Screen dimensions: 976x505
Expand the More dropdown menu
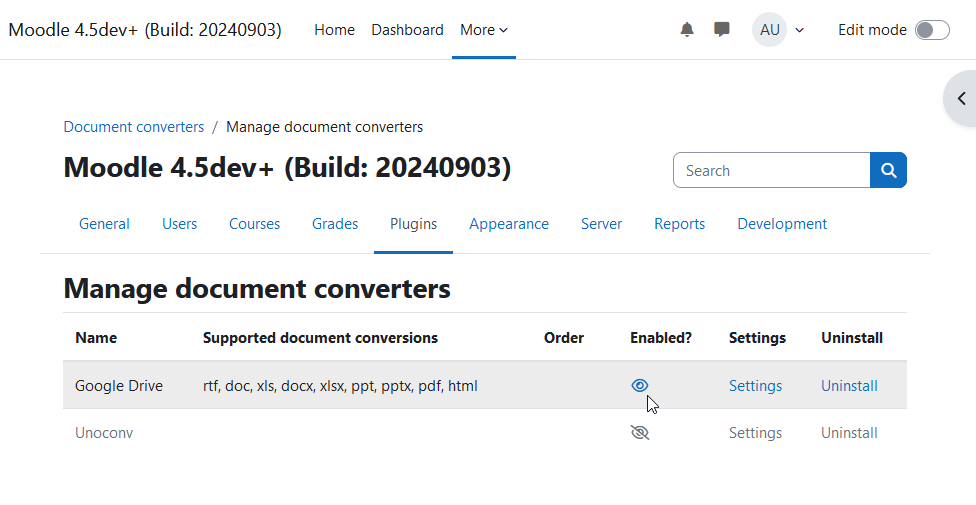[484, 30]
